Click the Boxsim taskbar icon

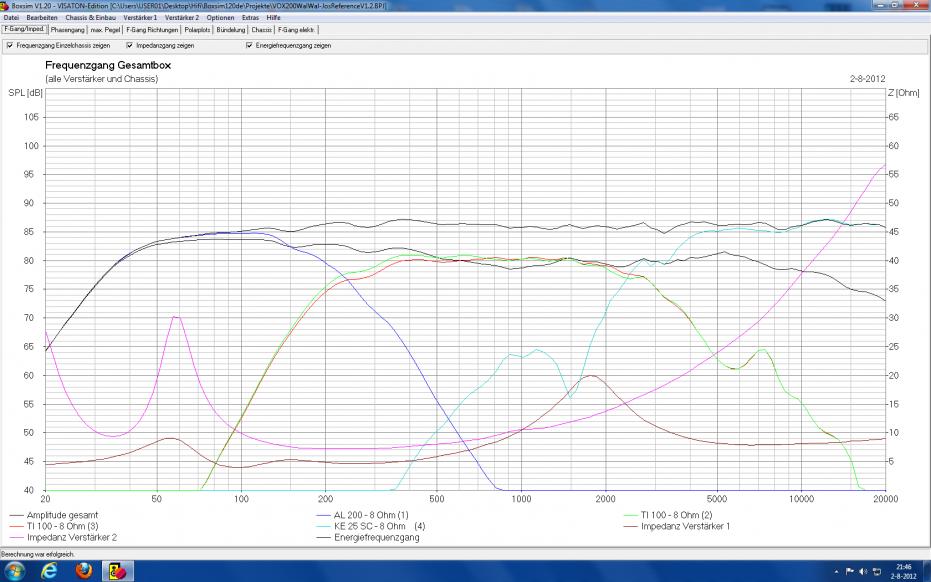[x=117, y=571]
